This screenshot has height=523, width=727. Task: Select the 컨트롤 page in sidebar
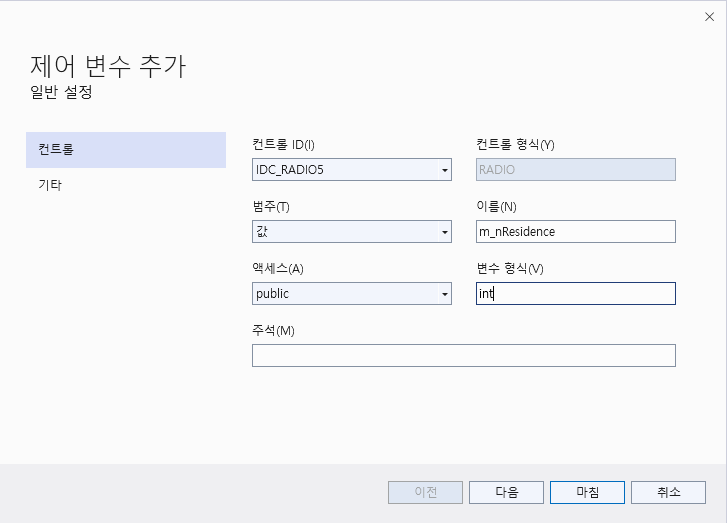(x=126, y=150)
